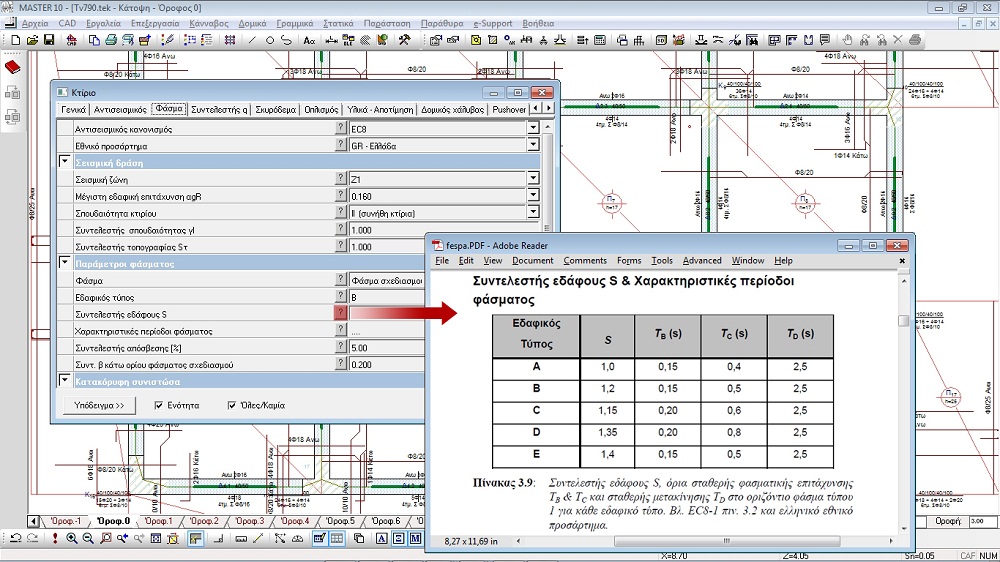Click the bottom toolbar 'M' icon
Viewport: 1000px width, 562px height.
(415, 538)
